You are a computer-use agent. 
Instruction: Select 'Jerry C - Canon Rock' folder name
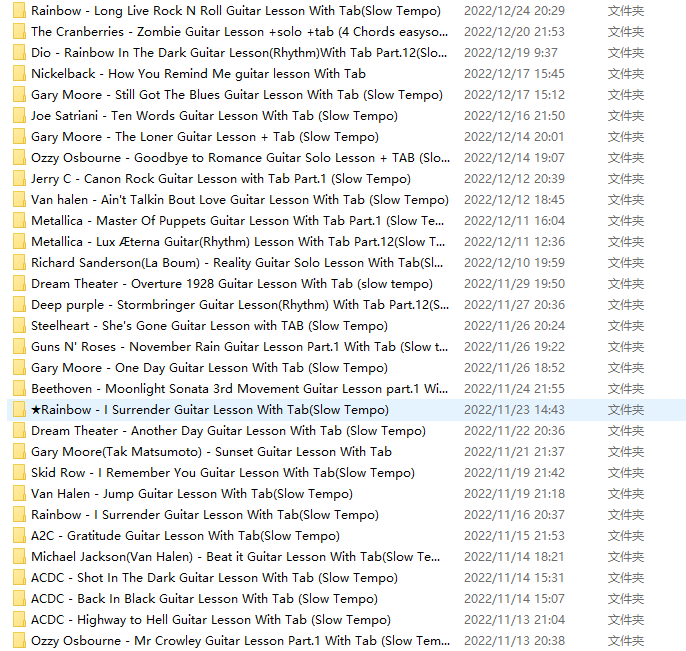point(221,178)
